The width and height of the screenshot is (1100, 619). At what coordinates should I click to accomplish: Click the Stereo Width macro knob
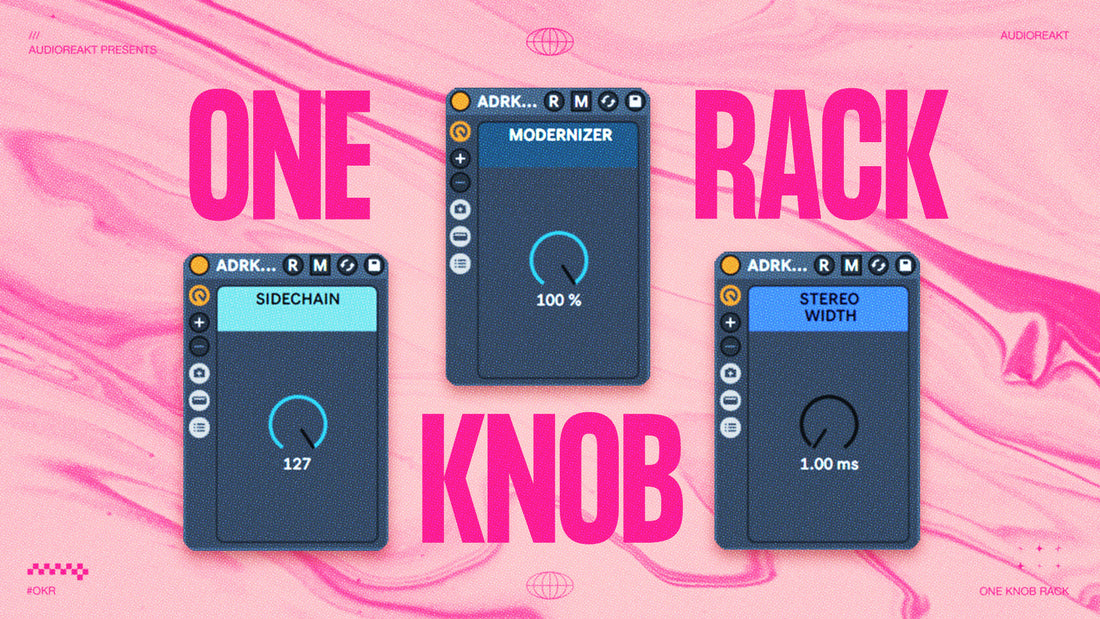(x=829, y=422)
